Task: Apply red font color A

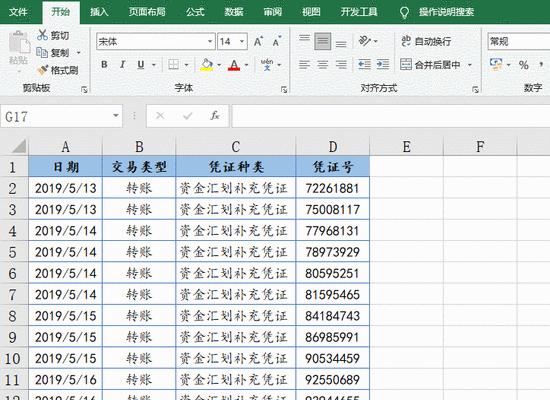Action: [234, 65]
